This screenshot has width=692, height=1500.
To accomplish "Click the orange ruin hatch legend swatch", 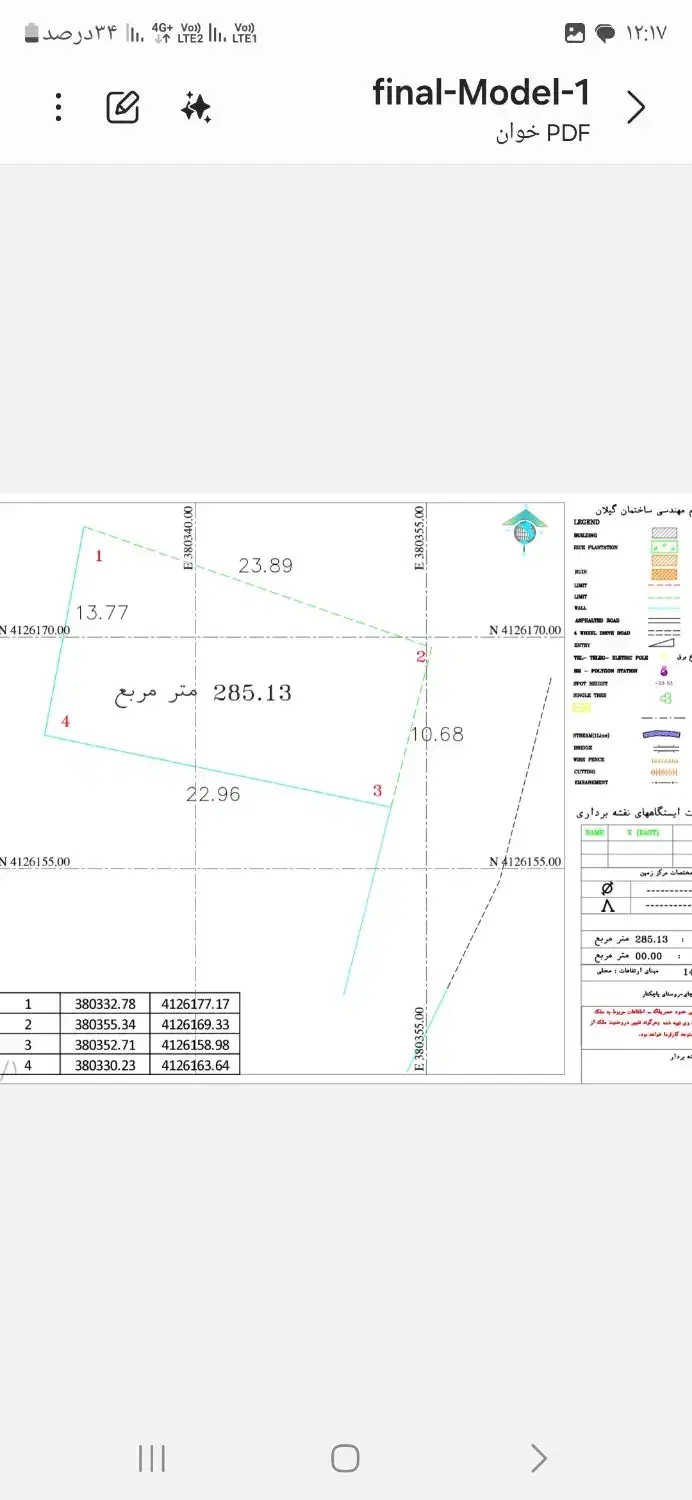I will pyautogui.click(x=664, y=574).
